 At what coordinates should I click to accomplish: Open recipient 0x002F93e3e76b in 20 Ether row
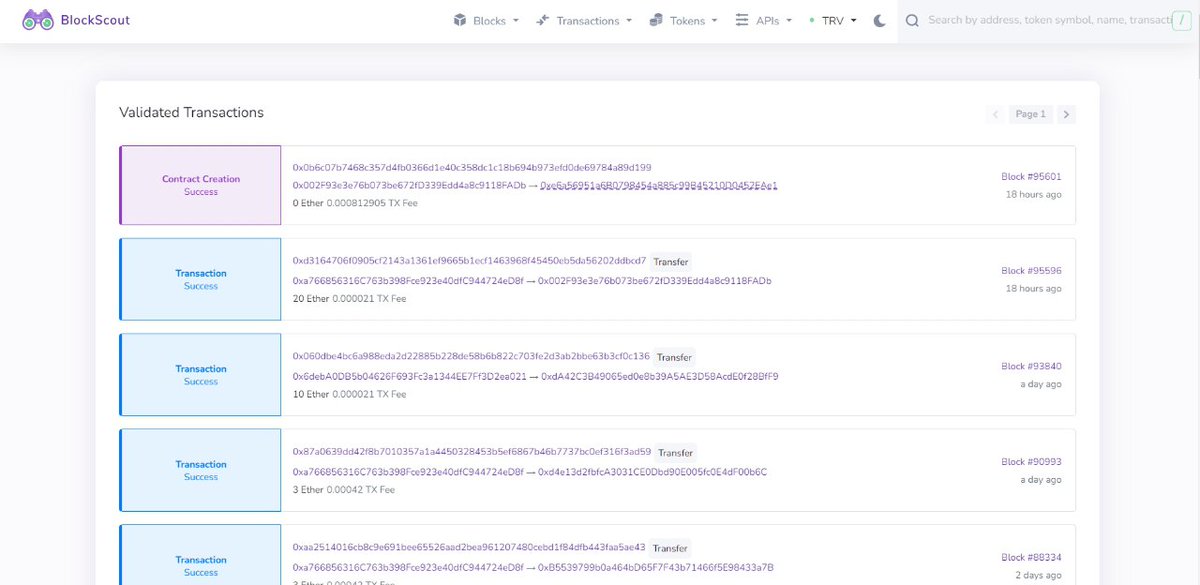click(x=655, y=281)
